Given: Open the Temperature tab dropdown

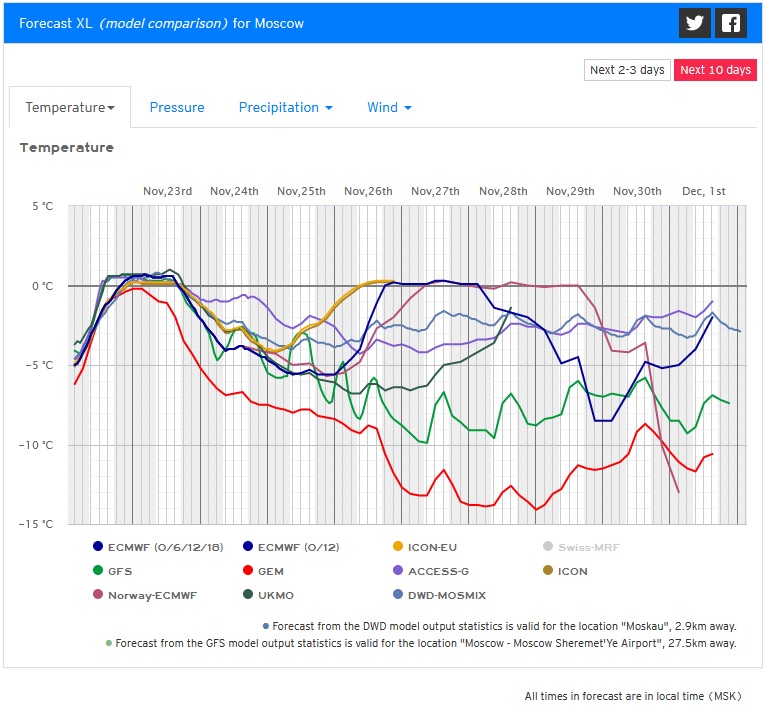Looking at the screenshot, I should pos(70,107).
